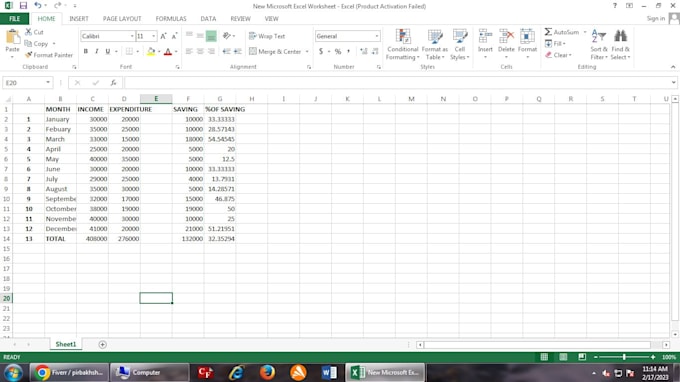
Task: Click the formula bar input field
Action: [399, 82]
